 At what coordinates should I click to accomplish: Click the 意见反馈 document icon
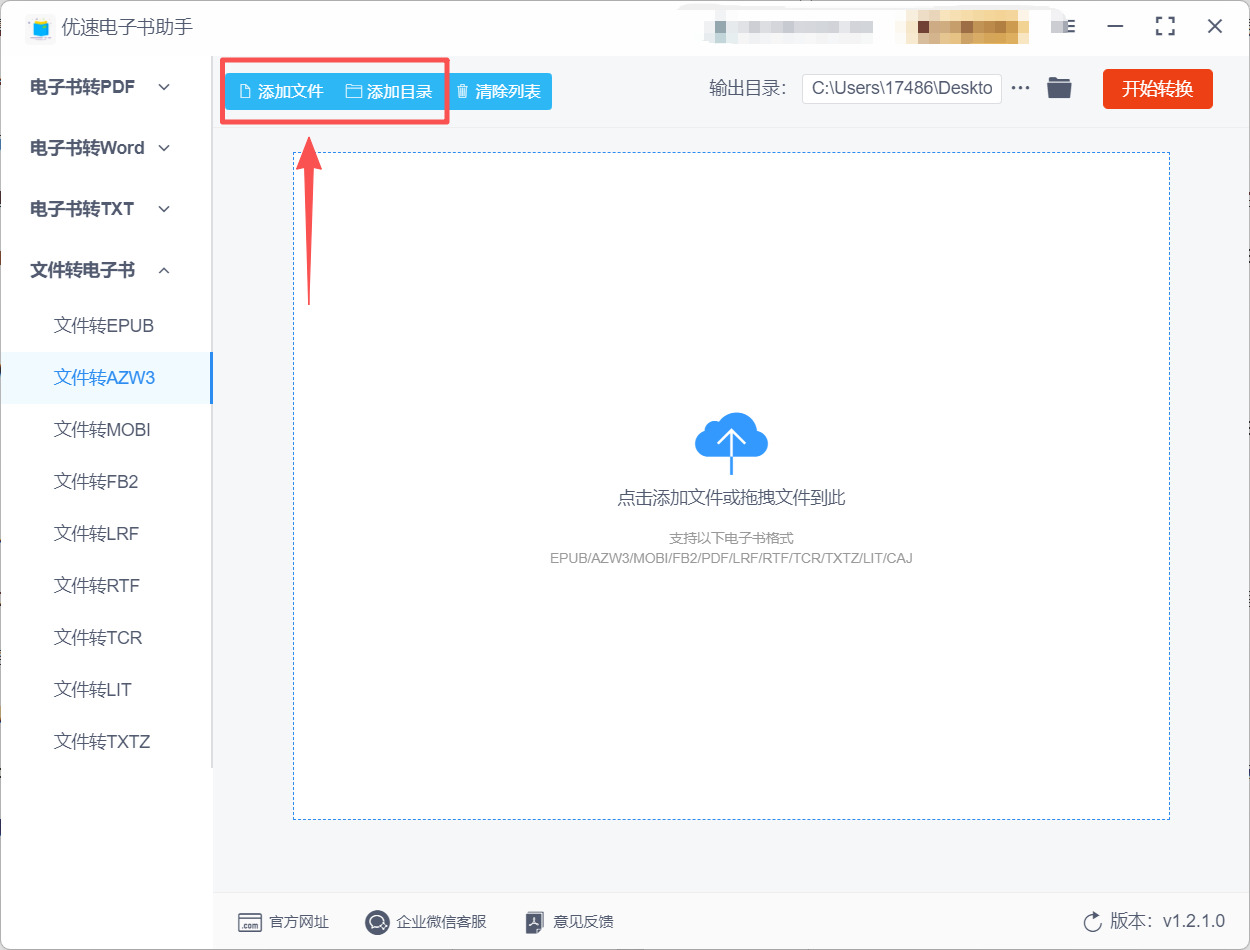[535, 922]
